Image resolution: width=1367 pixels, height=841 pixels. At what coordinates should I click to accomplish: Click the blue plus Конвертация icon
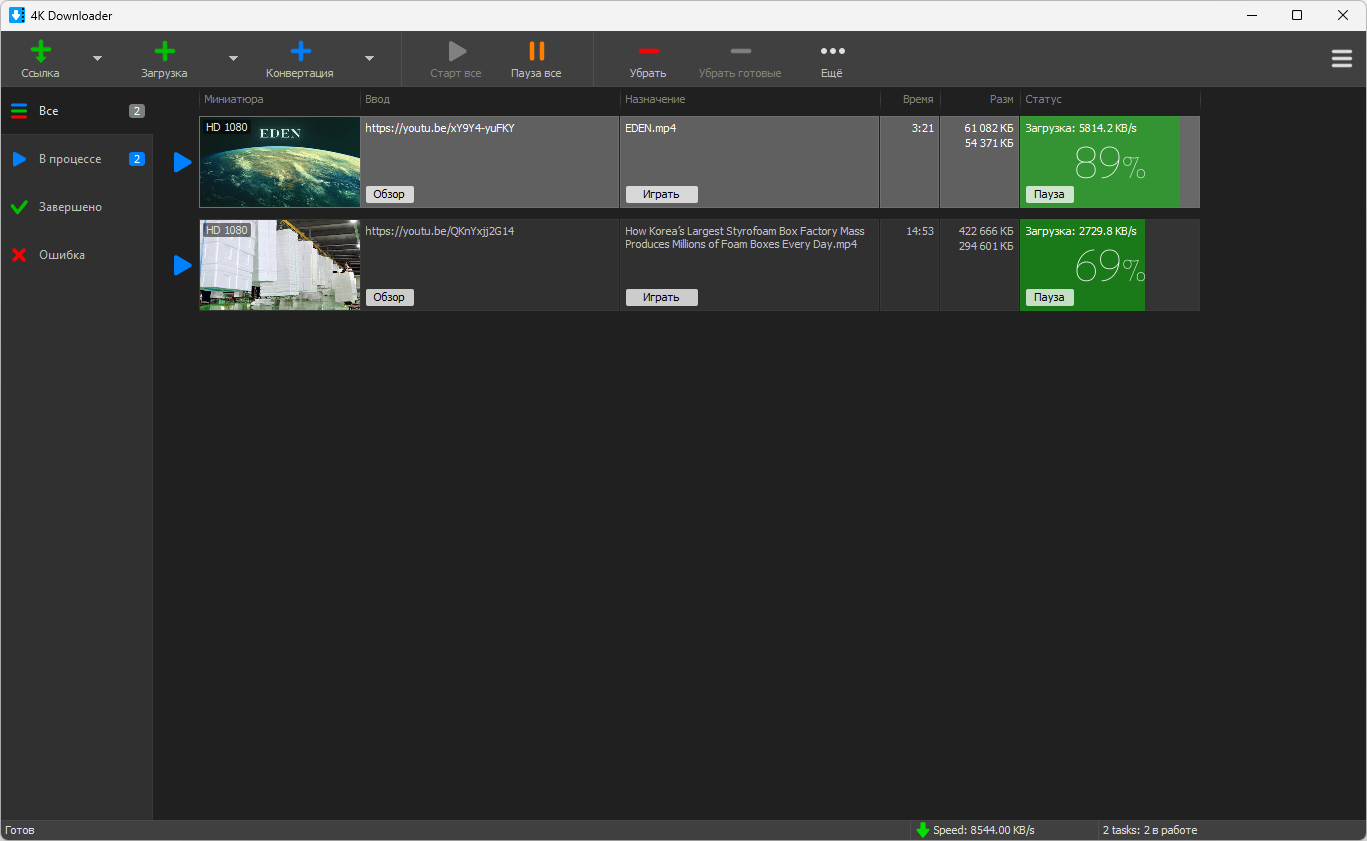(x=300, y=52)
